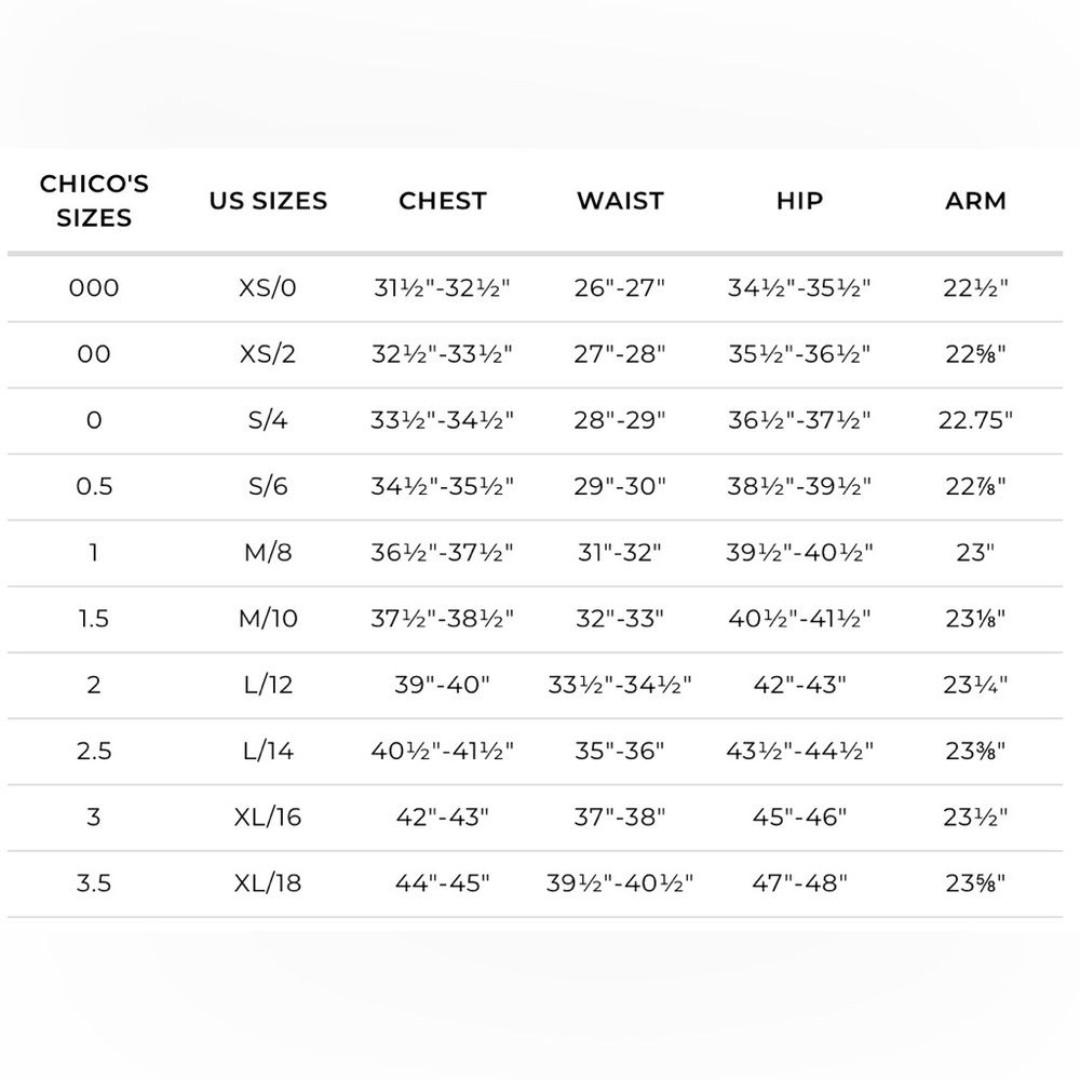Click the XL/18 US size cell
The width and height of the screenshot is (1080, 1080).
(267, 882)
